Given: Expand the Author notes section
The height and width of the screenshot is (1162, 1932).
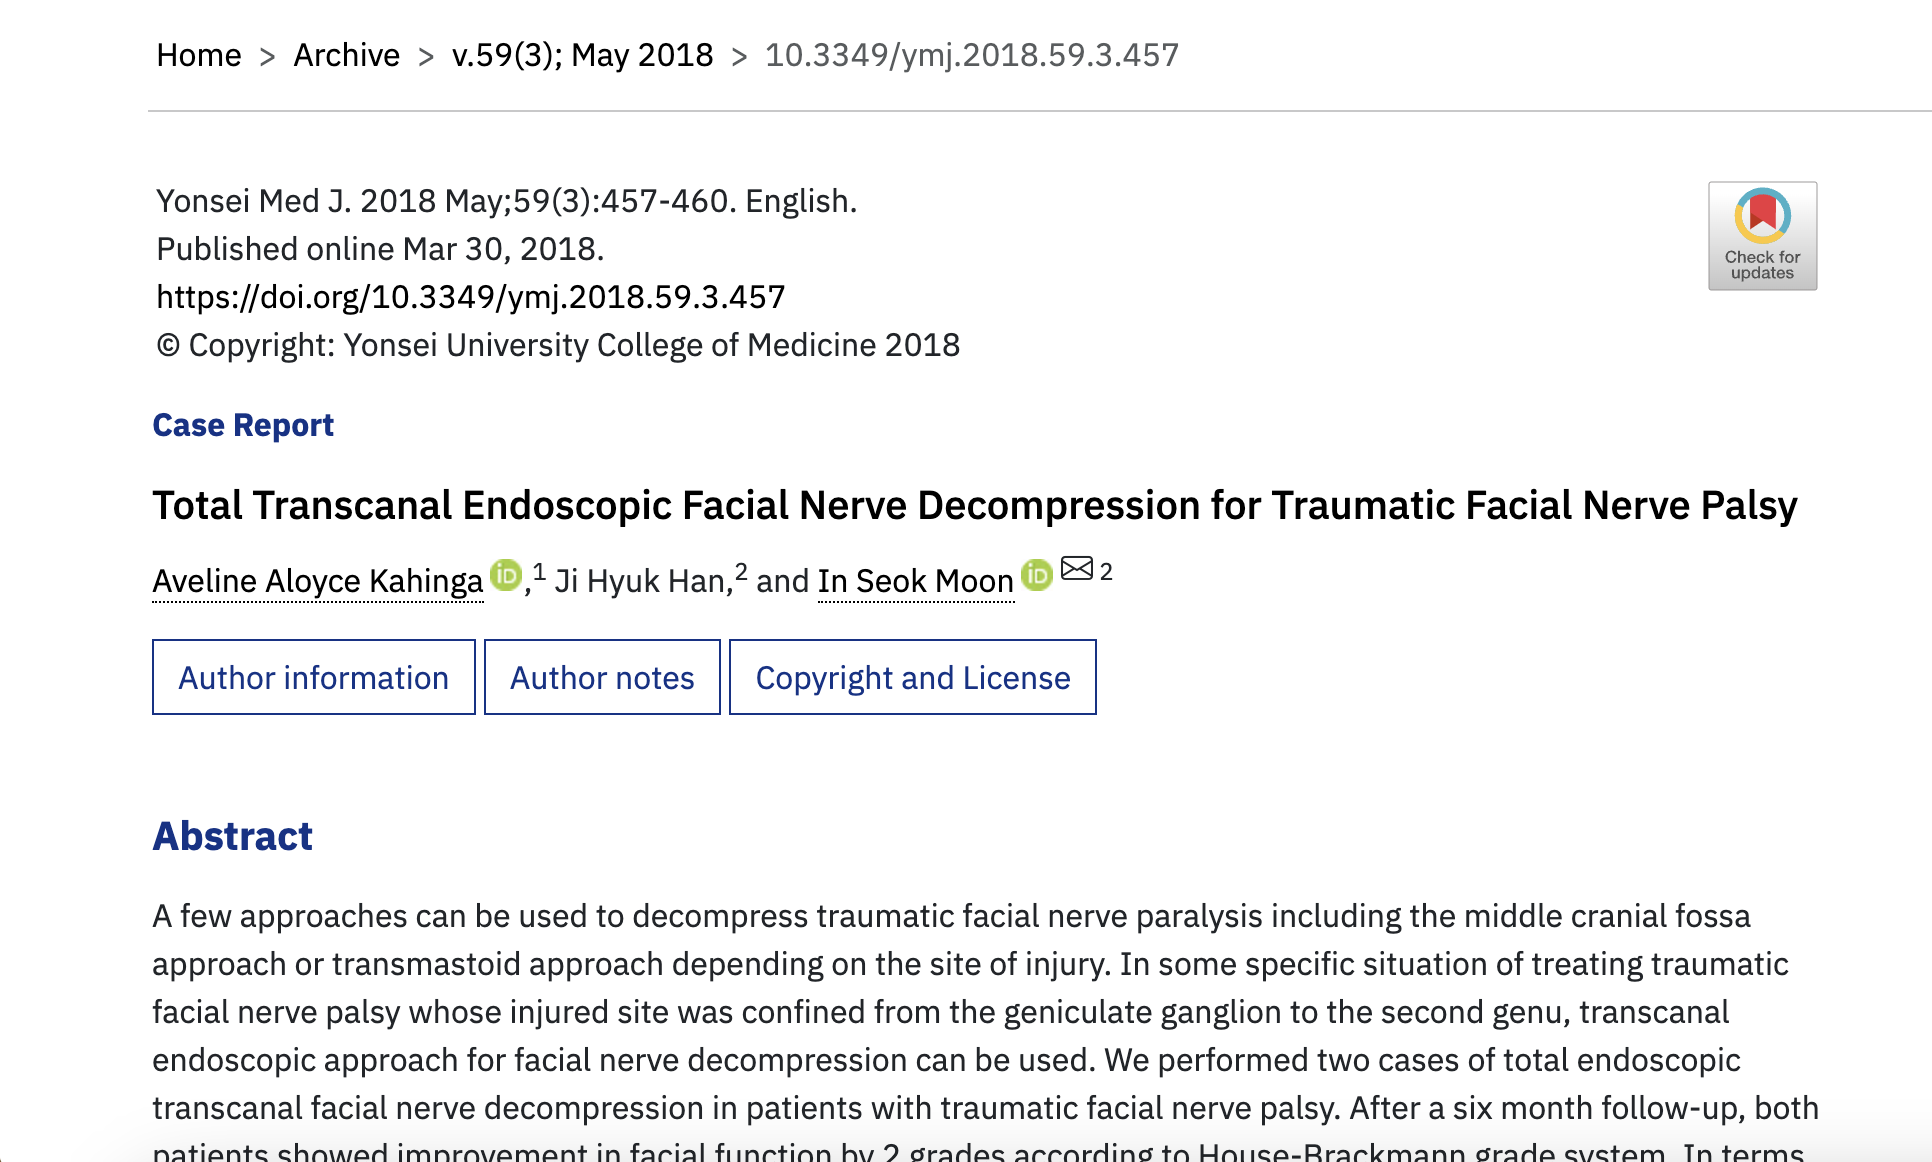Looking at the screenshot, I should click(602, 677).
